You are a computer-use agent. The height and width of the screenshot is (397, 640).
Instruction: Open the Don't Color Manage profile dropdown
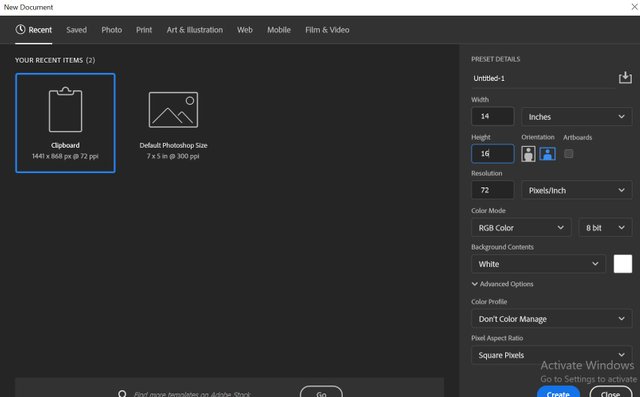(x=551, y=319)
